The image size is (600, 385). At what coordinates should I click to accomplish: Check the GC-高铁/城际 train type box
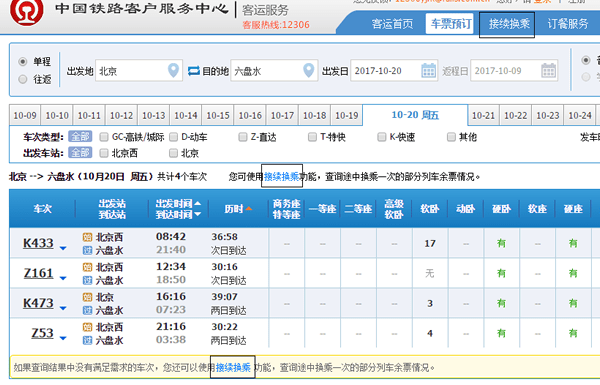[x=104, y=137]
